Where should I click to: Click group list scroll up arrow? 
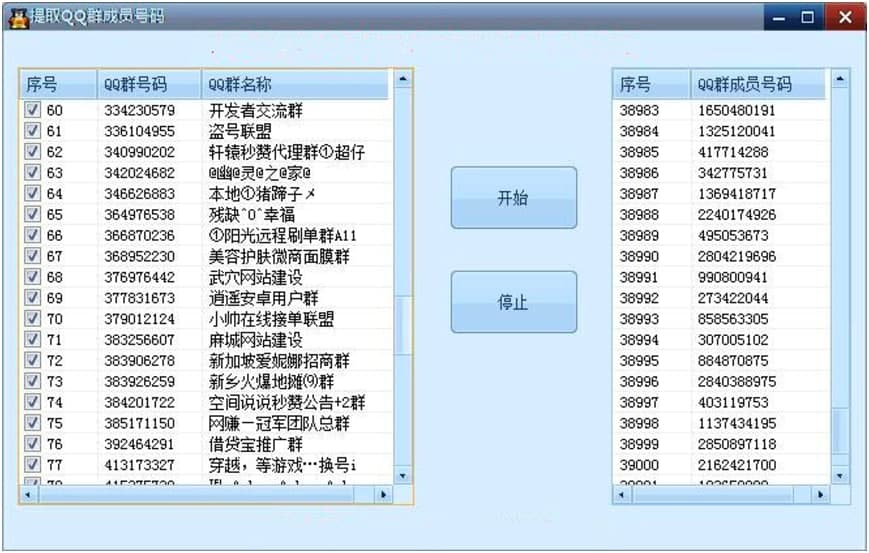tap(403, 79)
